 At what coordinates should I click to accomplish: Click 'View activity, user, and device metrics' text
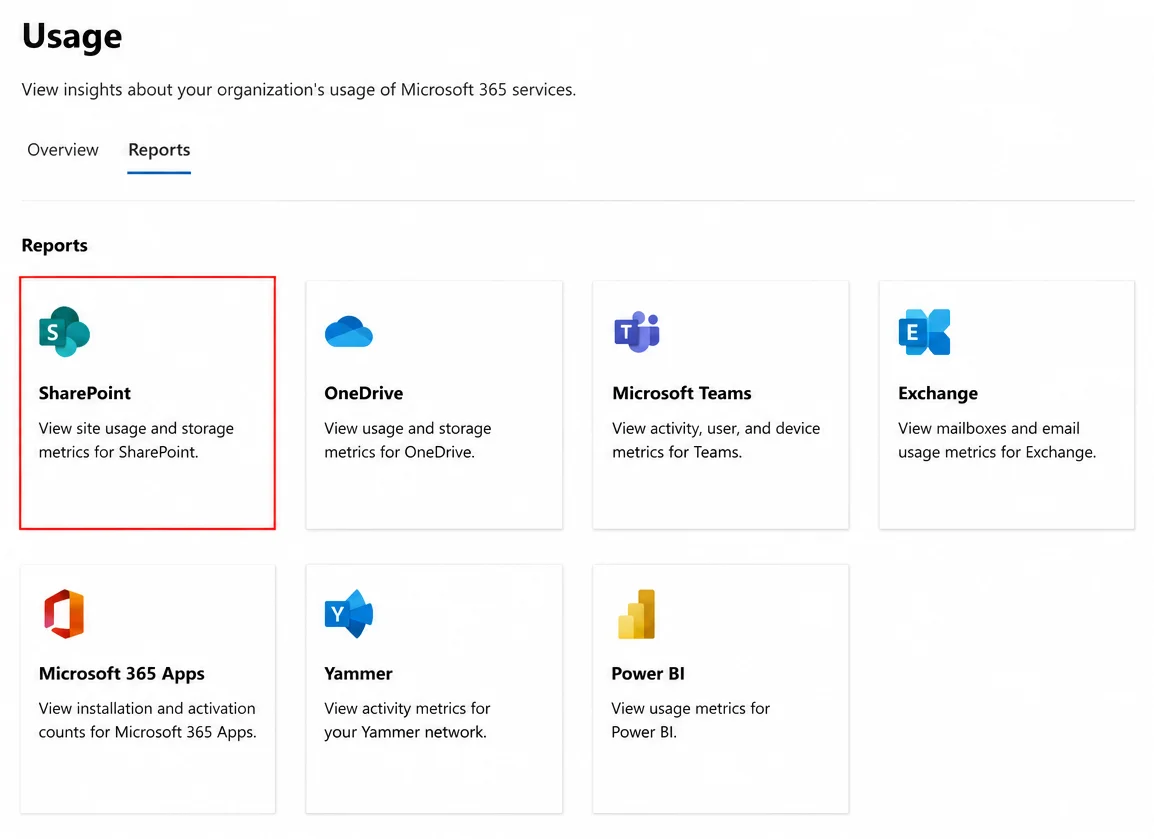[716, 440]
